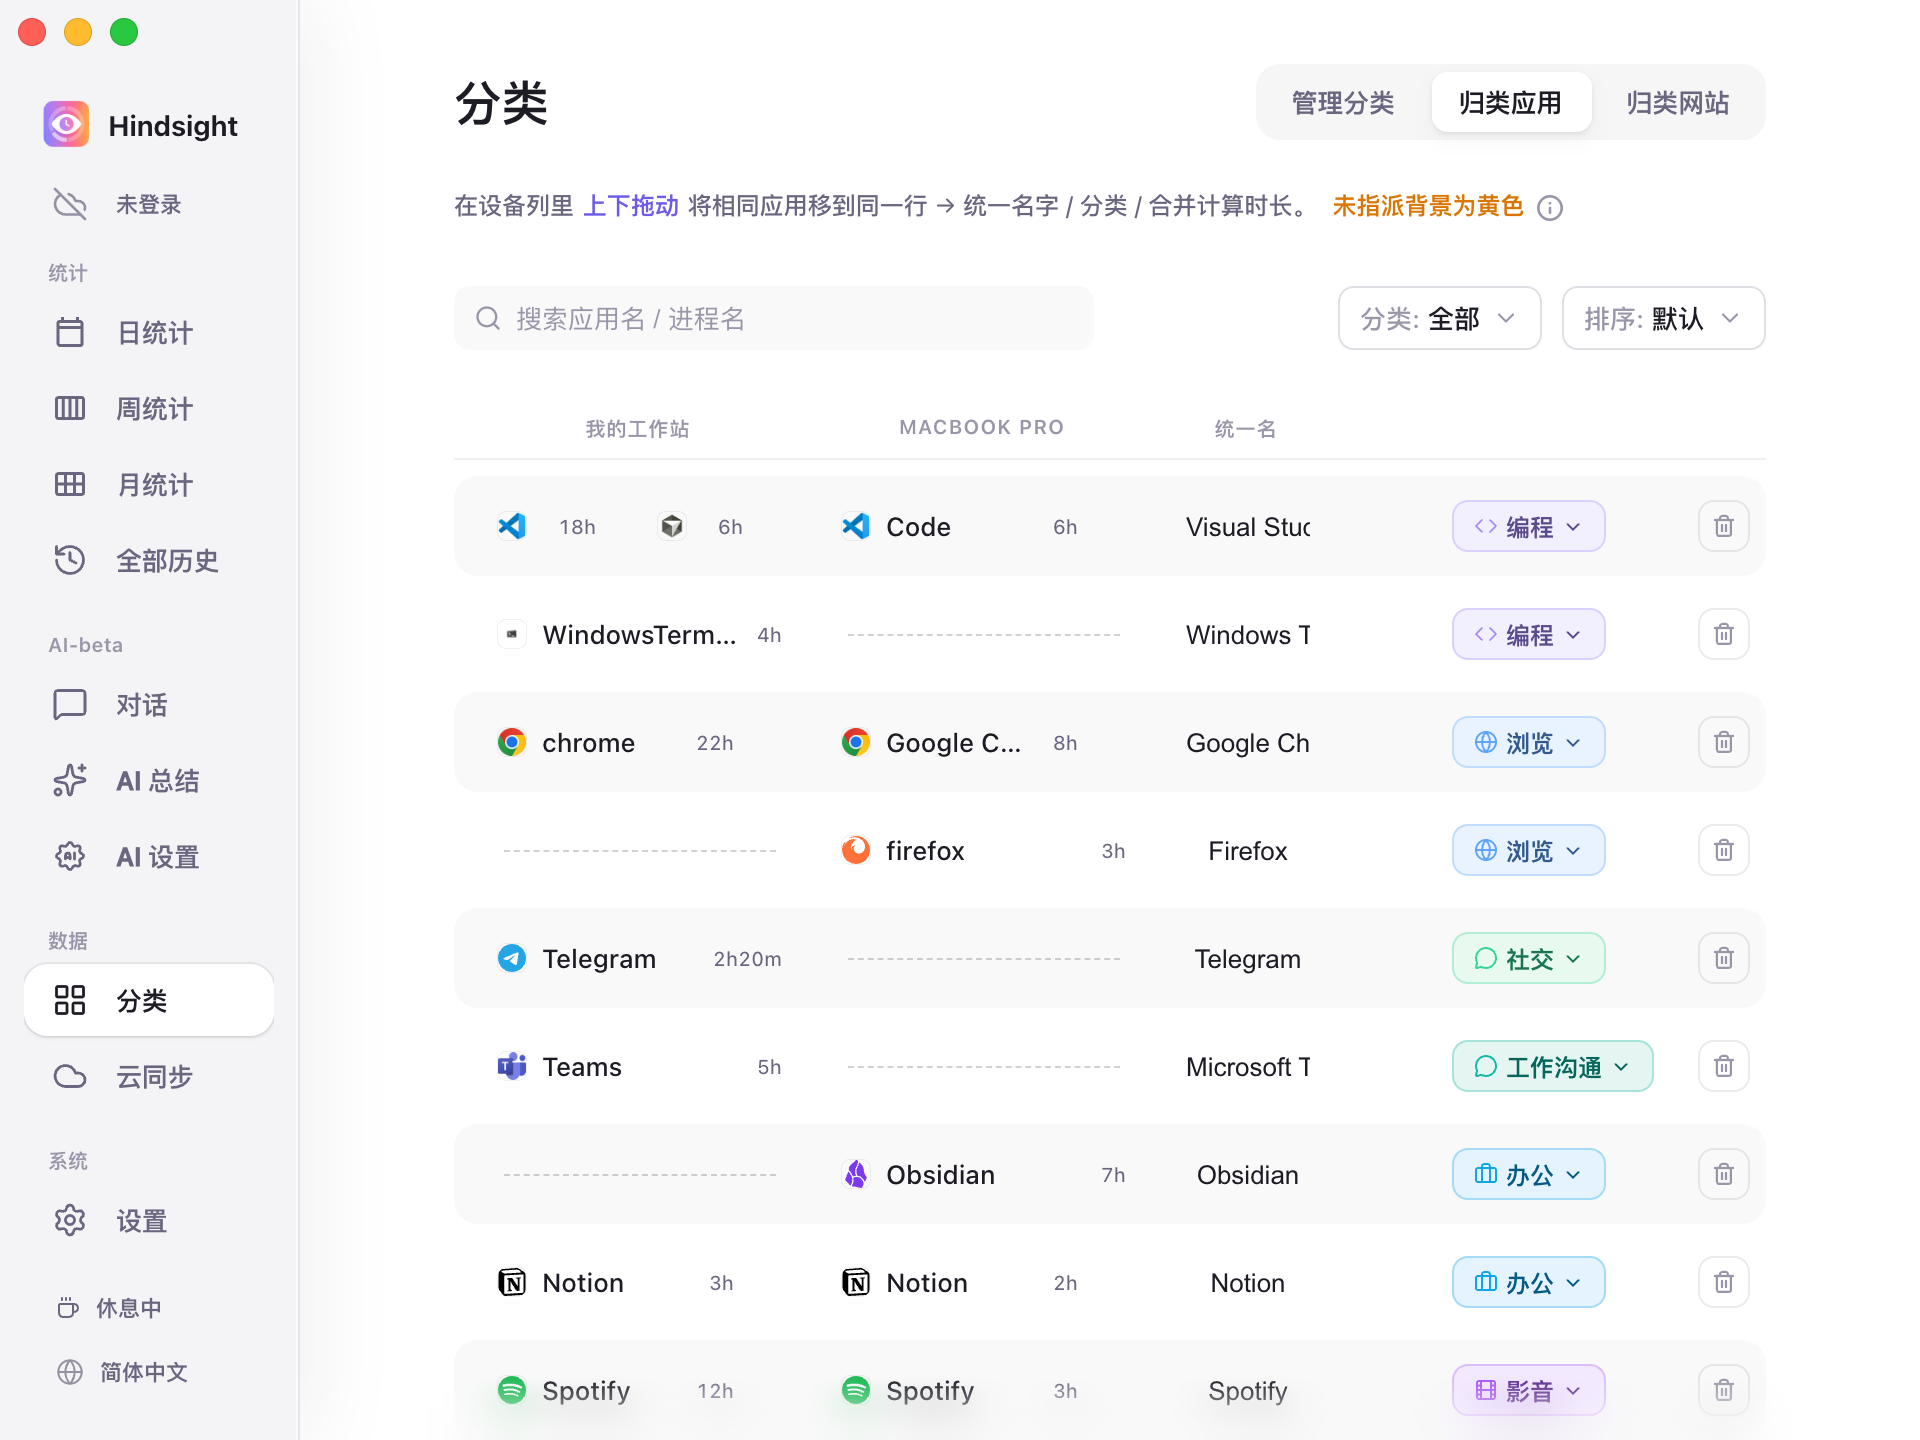Open 云同步 cloud sync page
This screenshot has height=1440, width=1920.
(149, 1077)
